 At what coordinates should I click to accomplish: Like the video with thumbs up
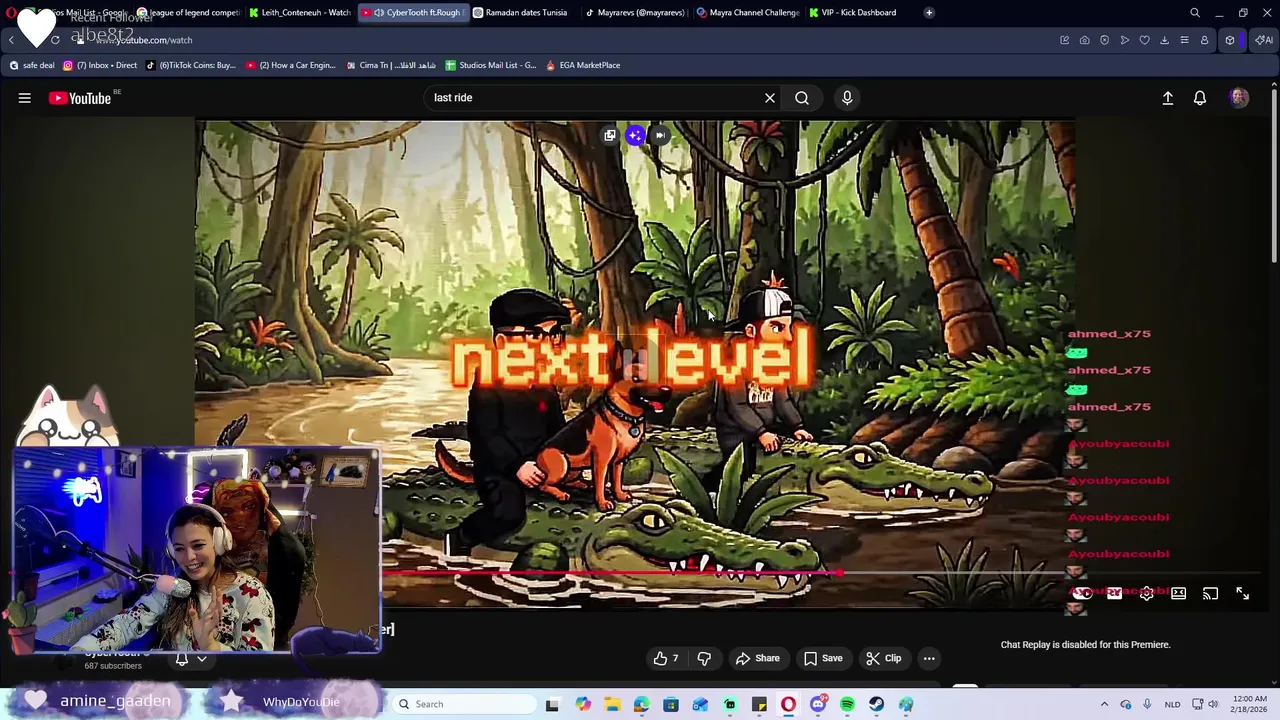tap(667, 658)
